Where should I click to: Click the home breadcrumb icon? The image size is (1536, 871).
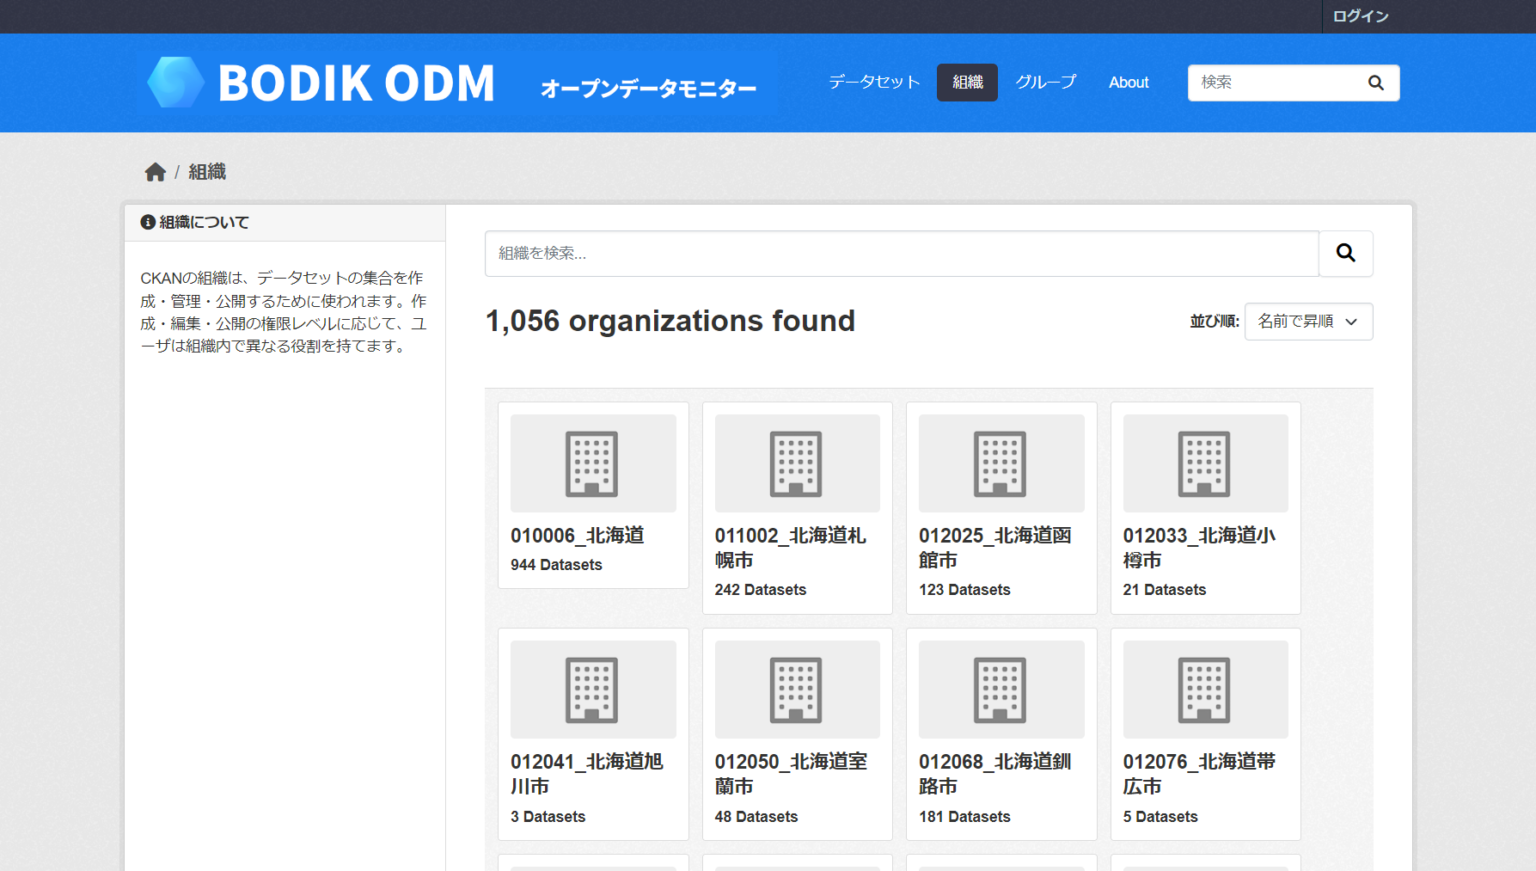pos(156,171)
